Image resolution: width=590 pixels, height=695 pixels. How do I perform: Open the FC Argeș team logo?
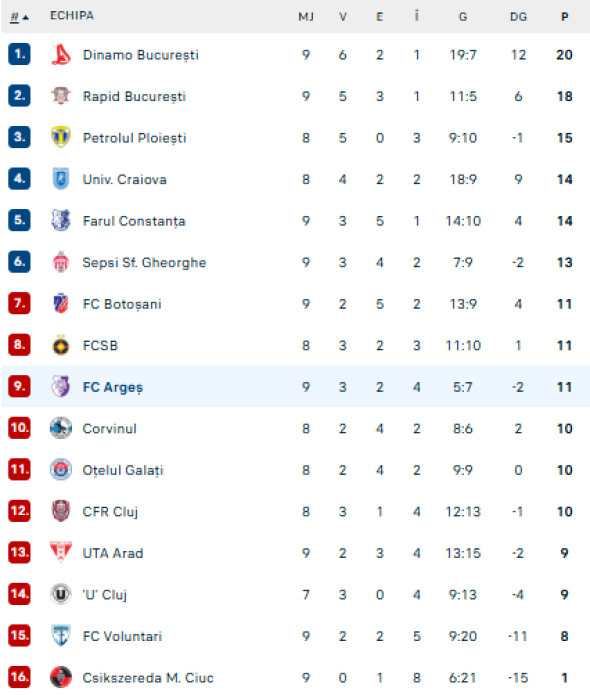[x=61, y=387]
